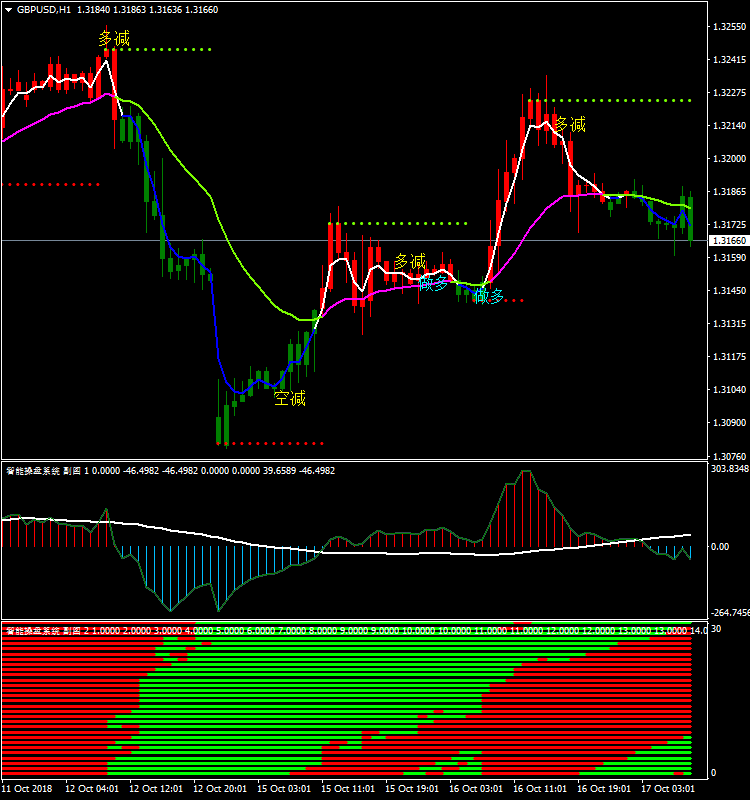Click the topmost yellow 多减 label
750x800 pixels.
coord(114,39)
